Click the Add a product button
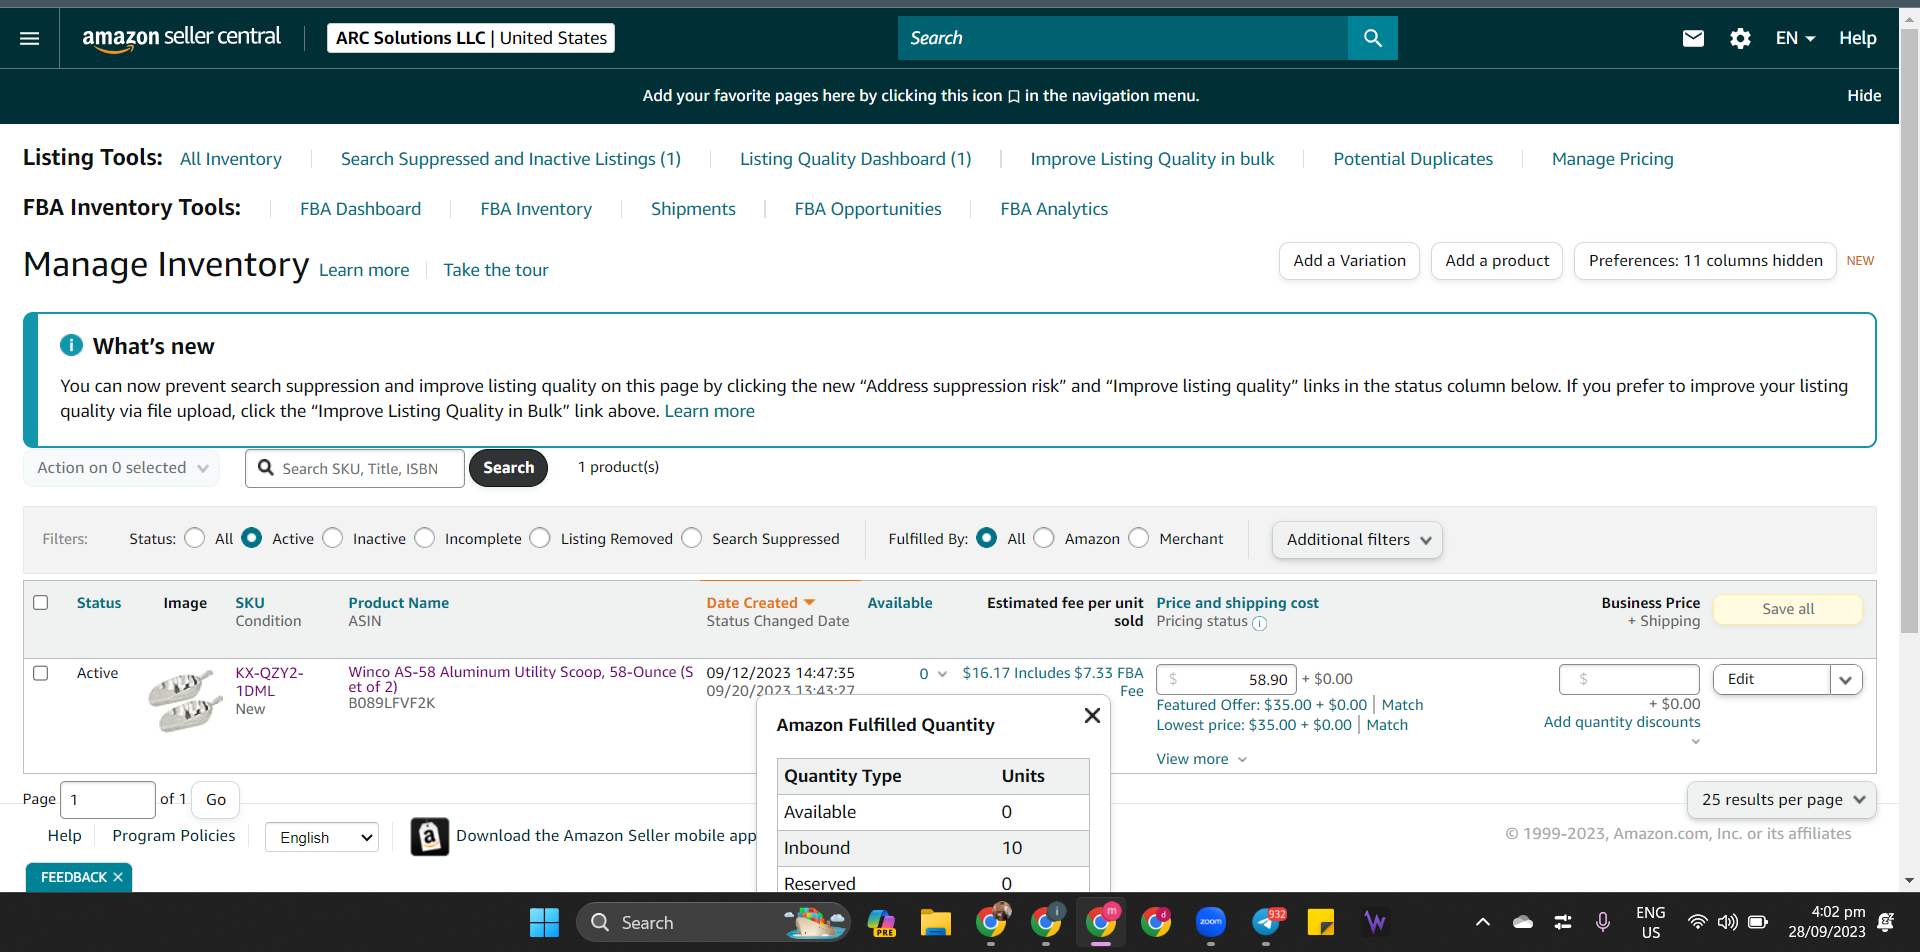 tap(1497, 261)
